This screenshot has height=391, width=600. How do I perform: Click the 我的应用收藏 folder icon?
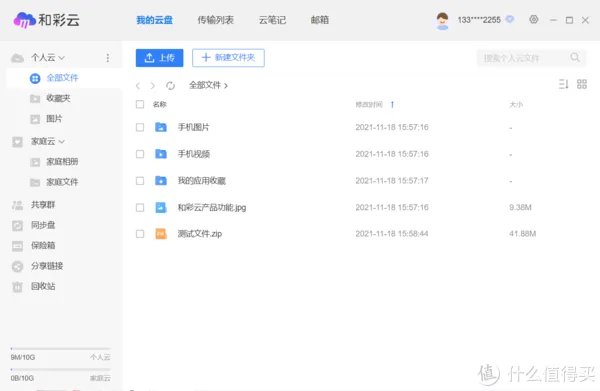(161, 181)
